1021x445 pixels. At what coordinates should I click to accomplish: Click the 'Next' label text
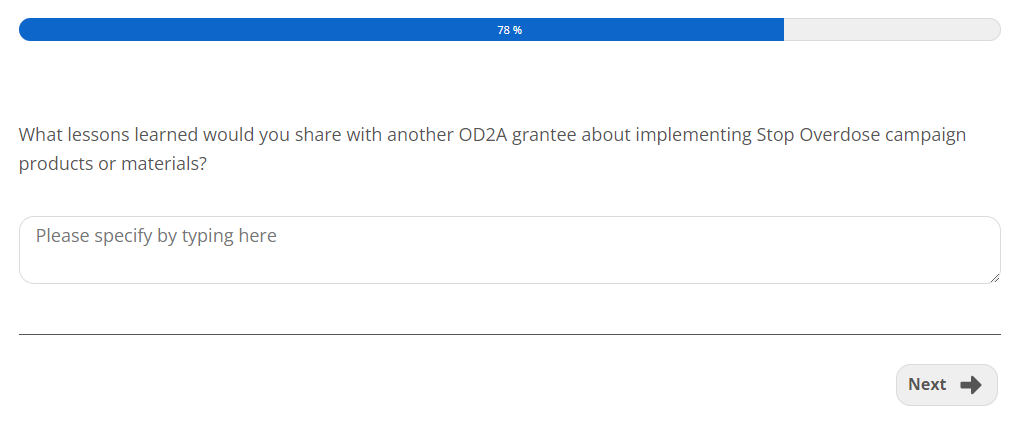(x=926, y=385)
